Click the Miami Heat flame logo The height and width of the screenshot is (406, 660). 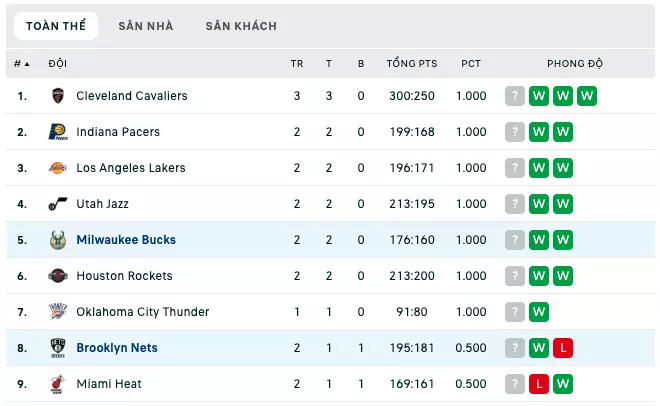(x=58, y=384)
